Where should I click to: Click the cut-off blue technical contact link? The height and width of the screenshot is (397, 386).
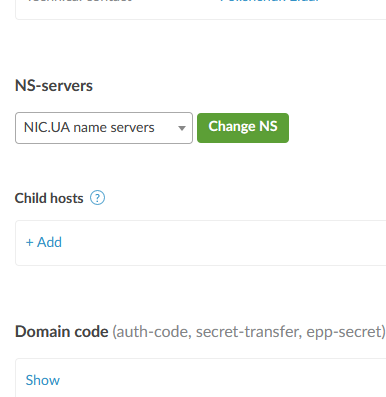click(269, 1)
